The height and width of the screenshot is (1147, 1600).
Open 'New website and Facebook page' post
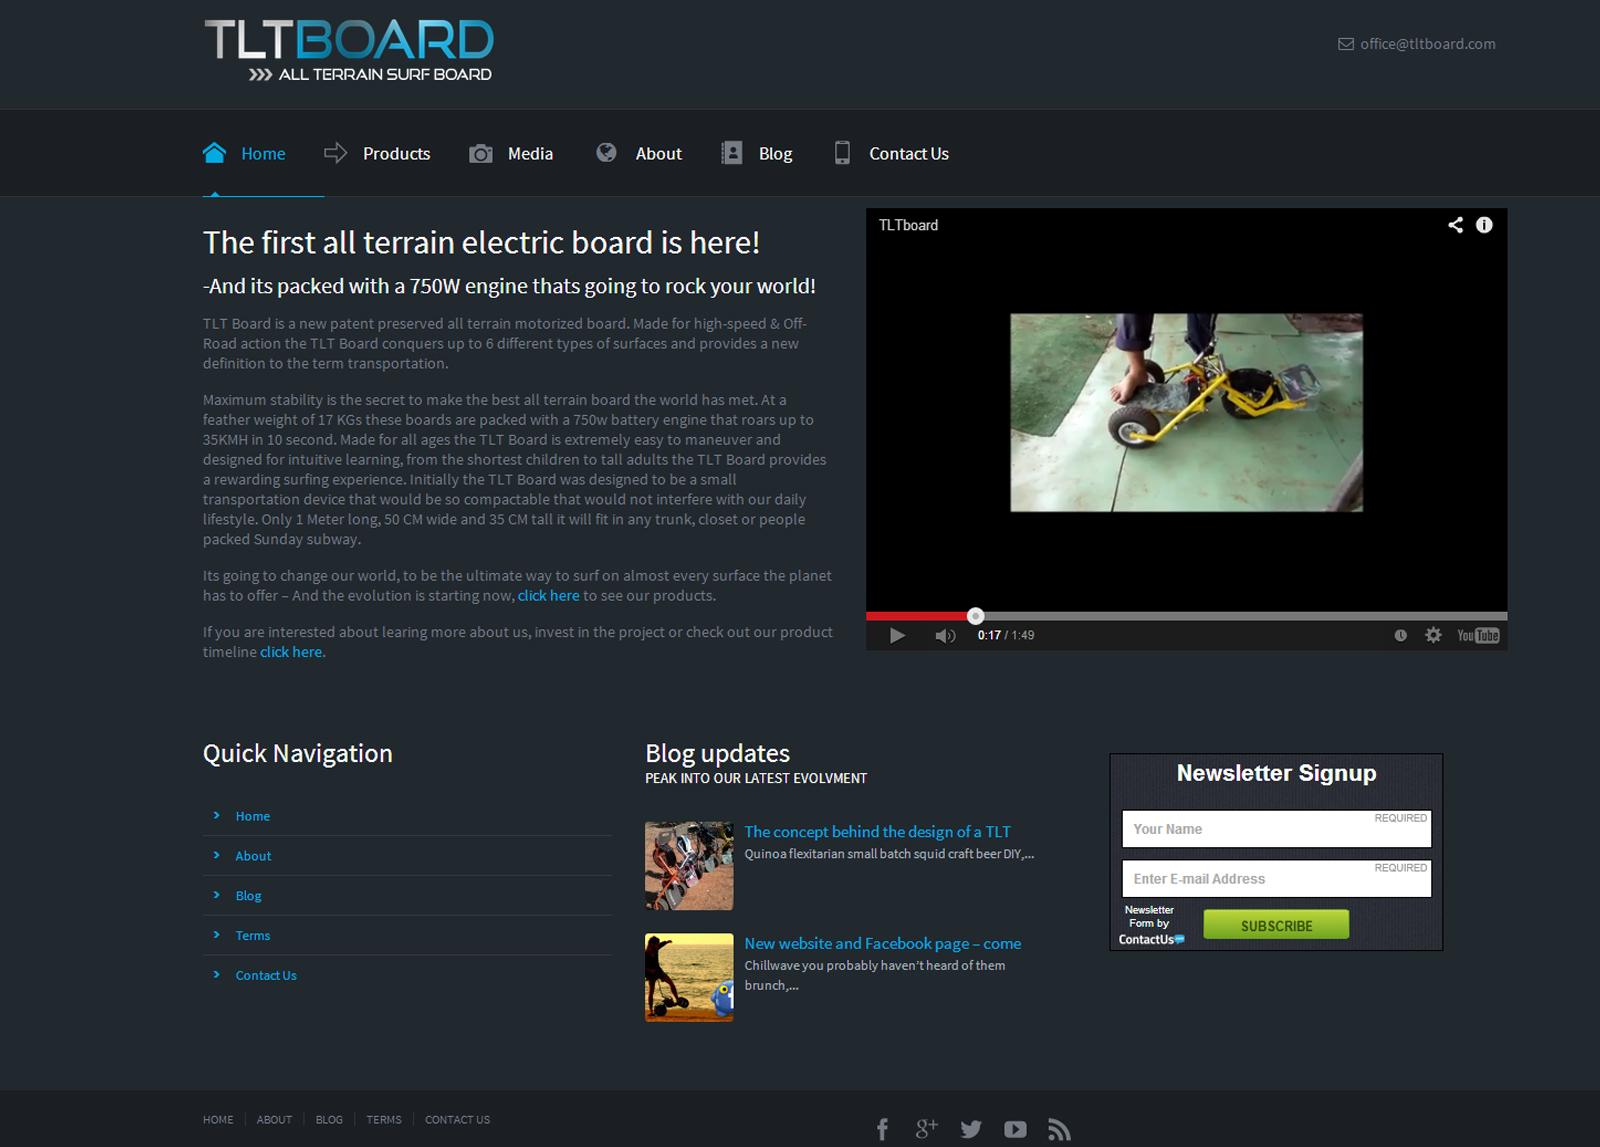point(882,943)
